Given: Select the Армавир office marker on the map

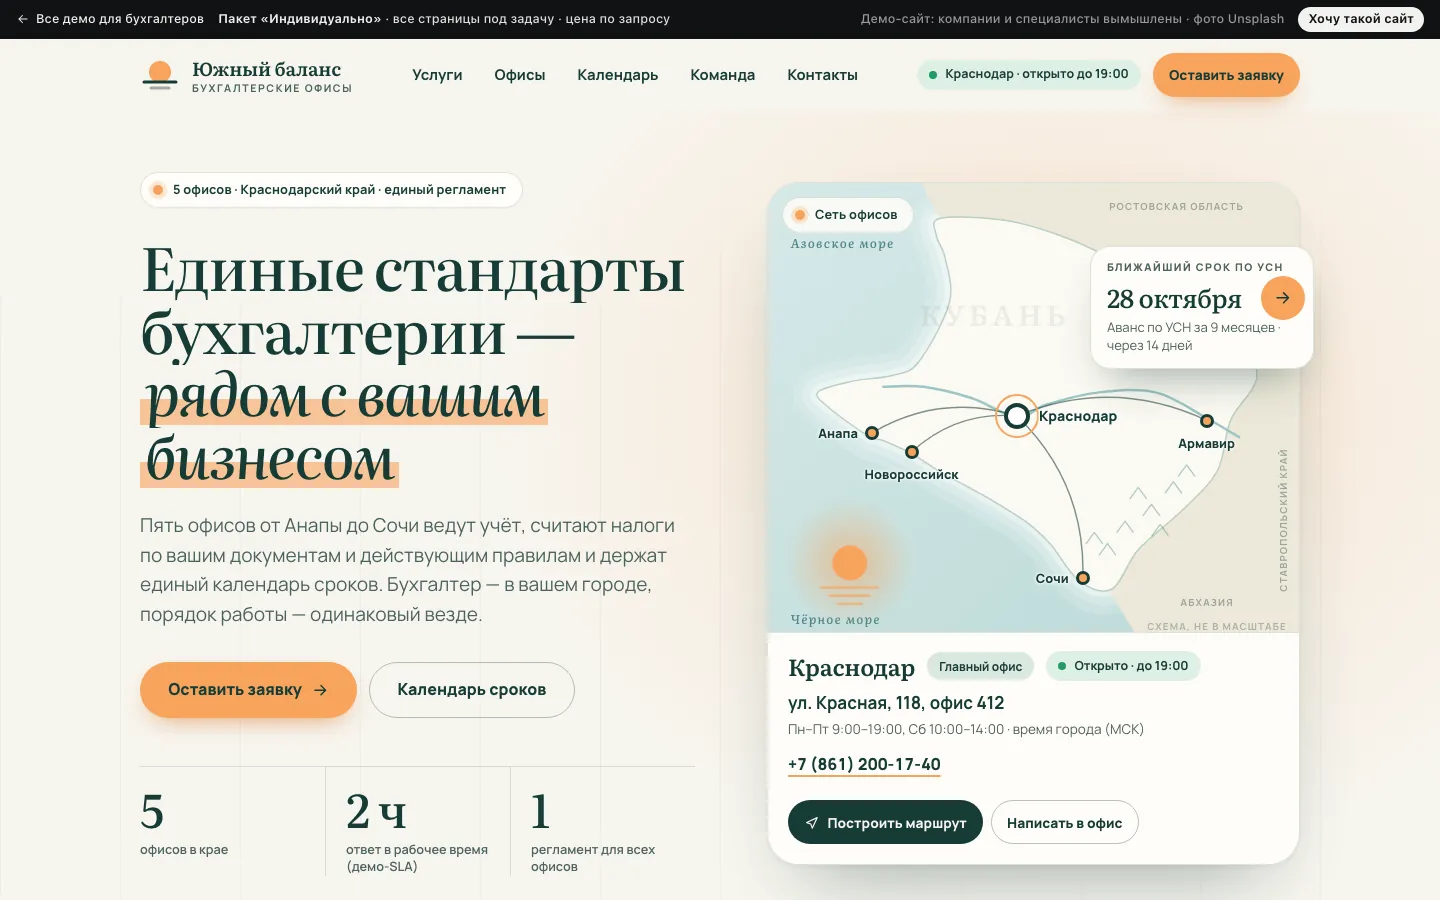Looking at the screenshot, I should (1207, 421).
